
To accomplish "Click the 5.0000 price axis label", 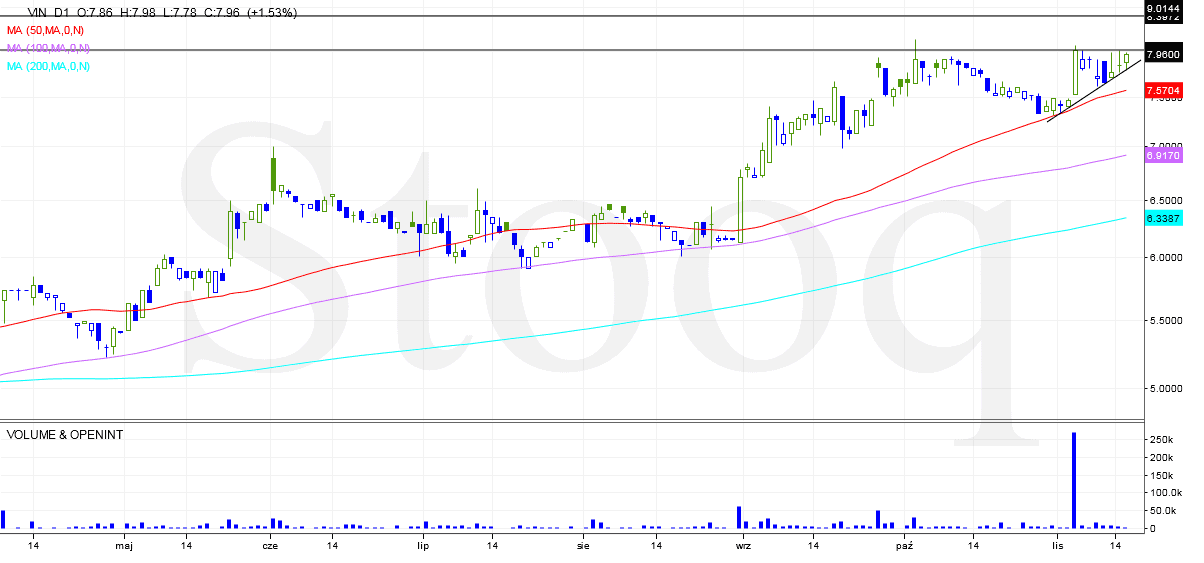I will 1164,388.
